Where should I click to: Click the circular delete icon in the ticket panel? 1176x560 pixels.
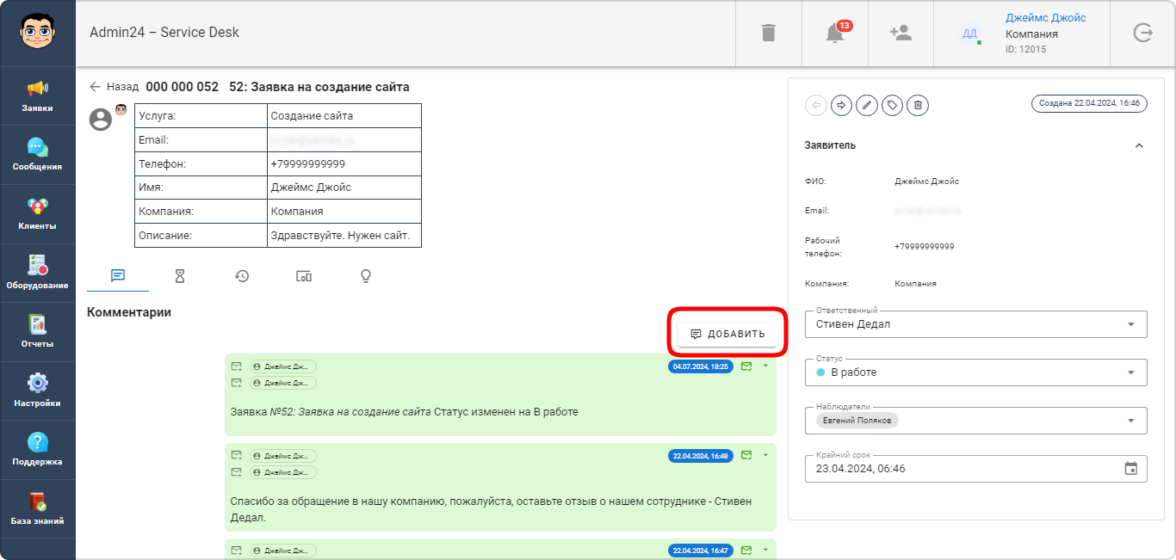coord(919,104)
